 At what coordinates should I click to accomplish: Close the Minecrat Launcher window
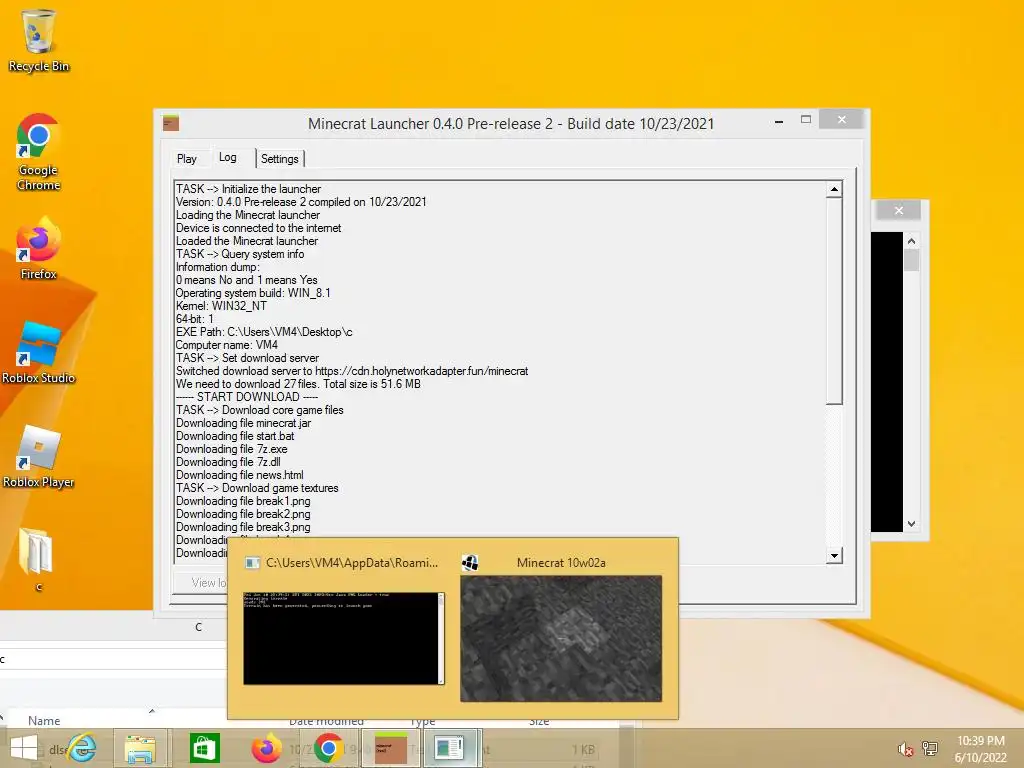click(842, 120)
